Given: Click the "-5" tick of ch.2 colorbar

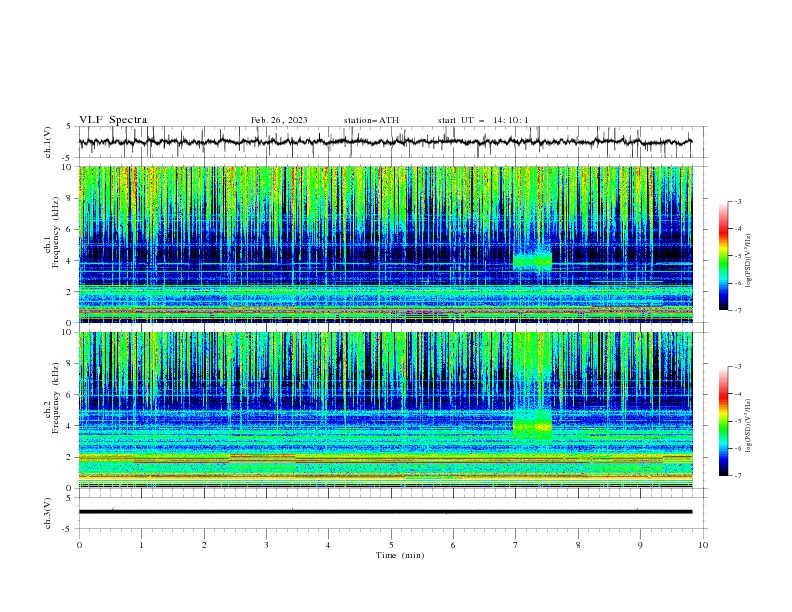Looking at the screenshot, I should [x=737, y=421].
